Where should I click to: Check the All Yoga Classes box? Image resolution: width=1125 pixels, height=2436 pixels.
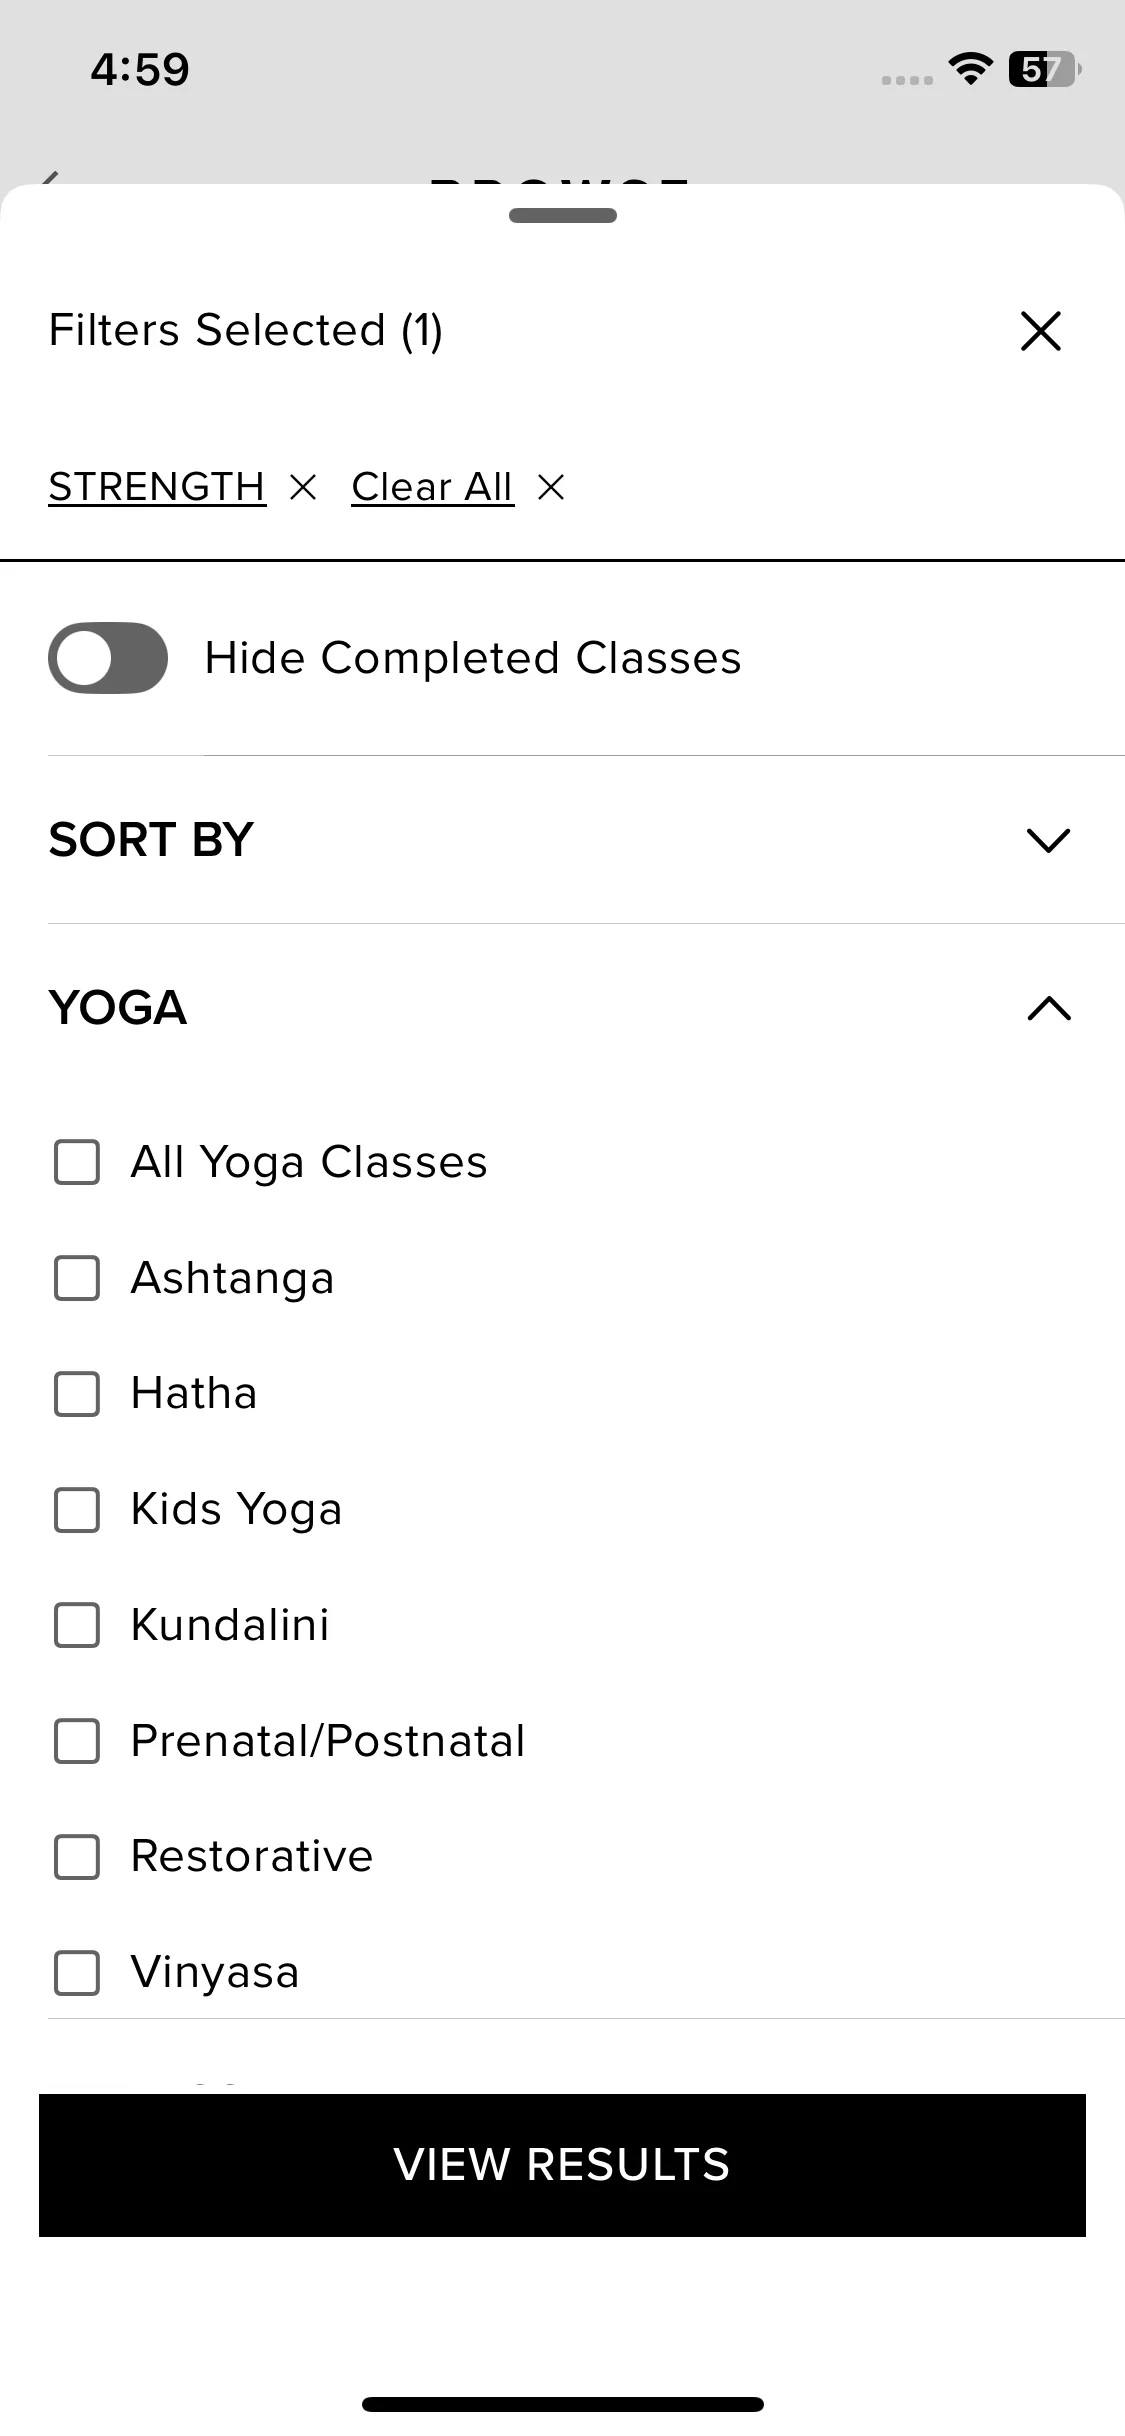coord(77,1162)
